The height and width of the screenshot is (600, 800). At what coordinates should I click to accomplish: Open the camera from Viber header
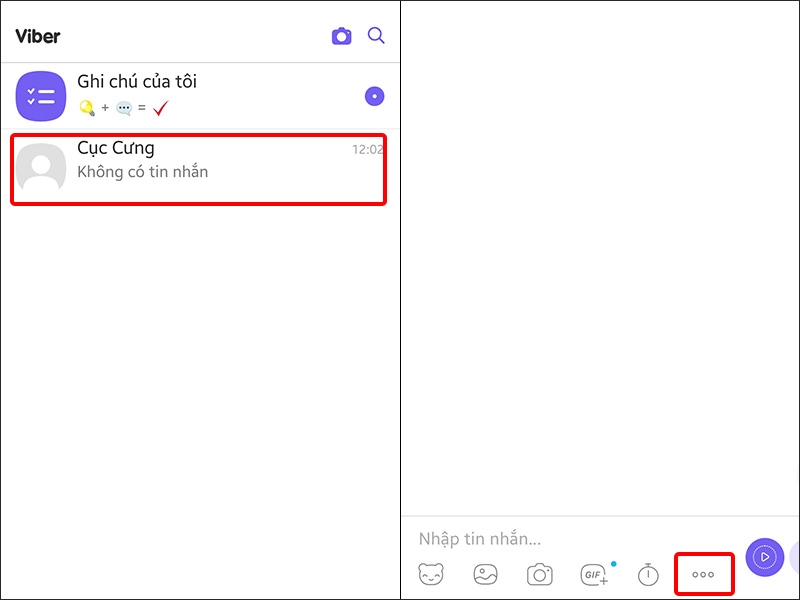pos(341,36)
